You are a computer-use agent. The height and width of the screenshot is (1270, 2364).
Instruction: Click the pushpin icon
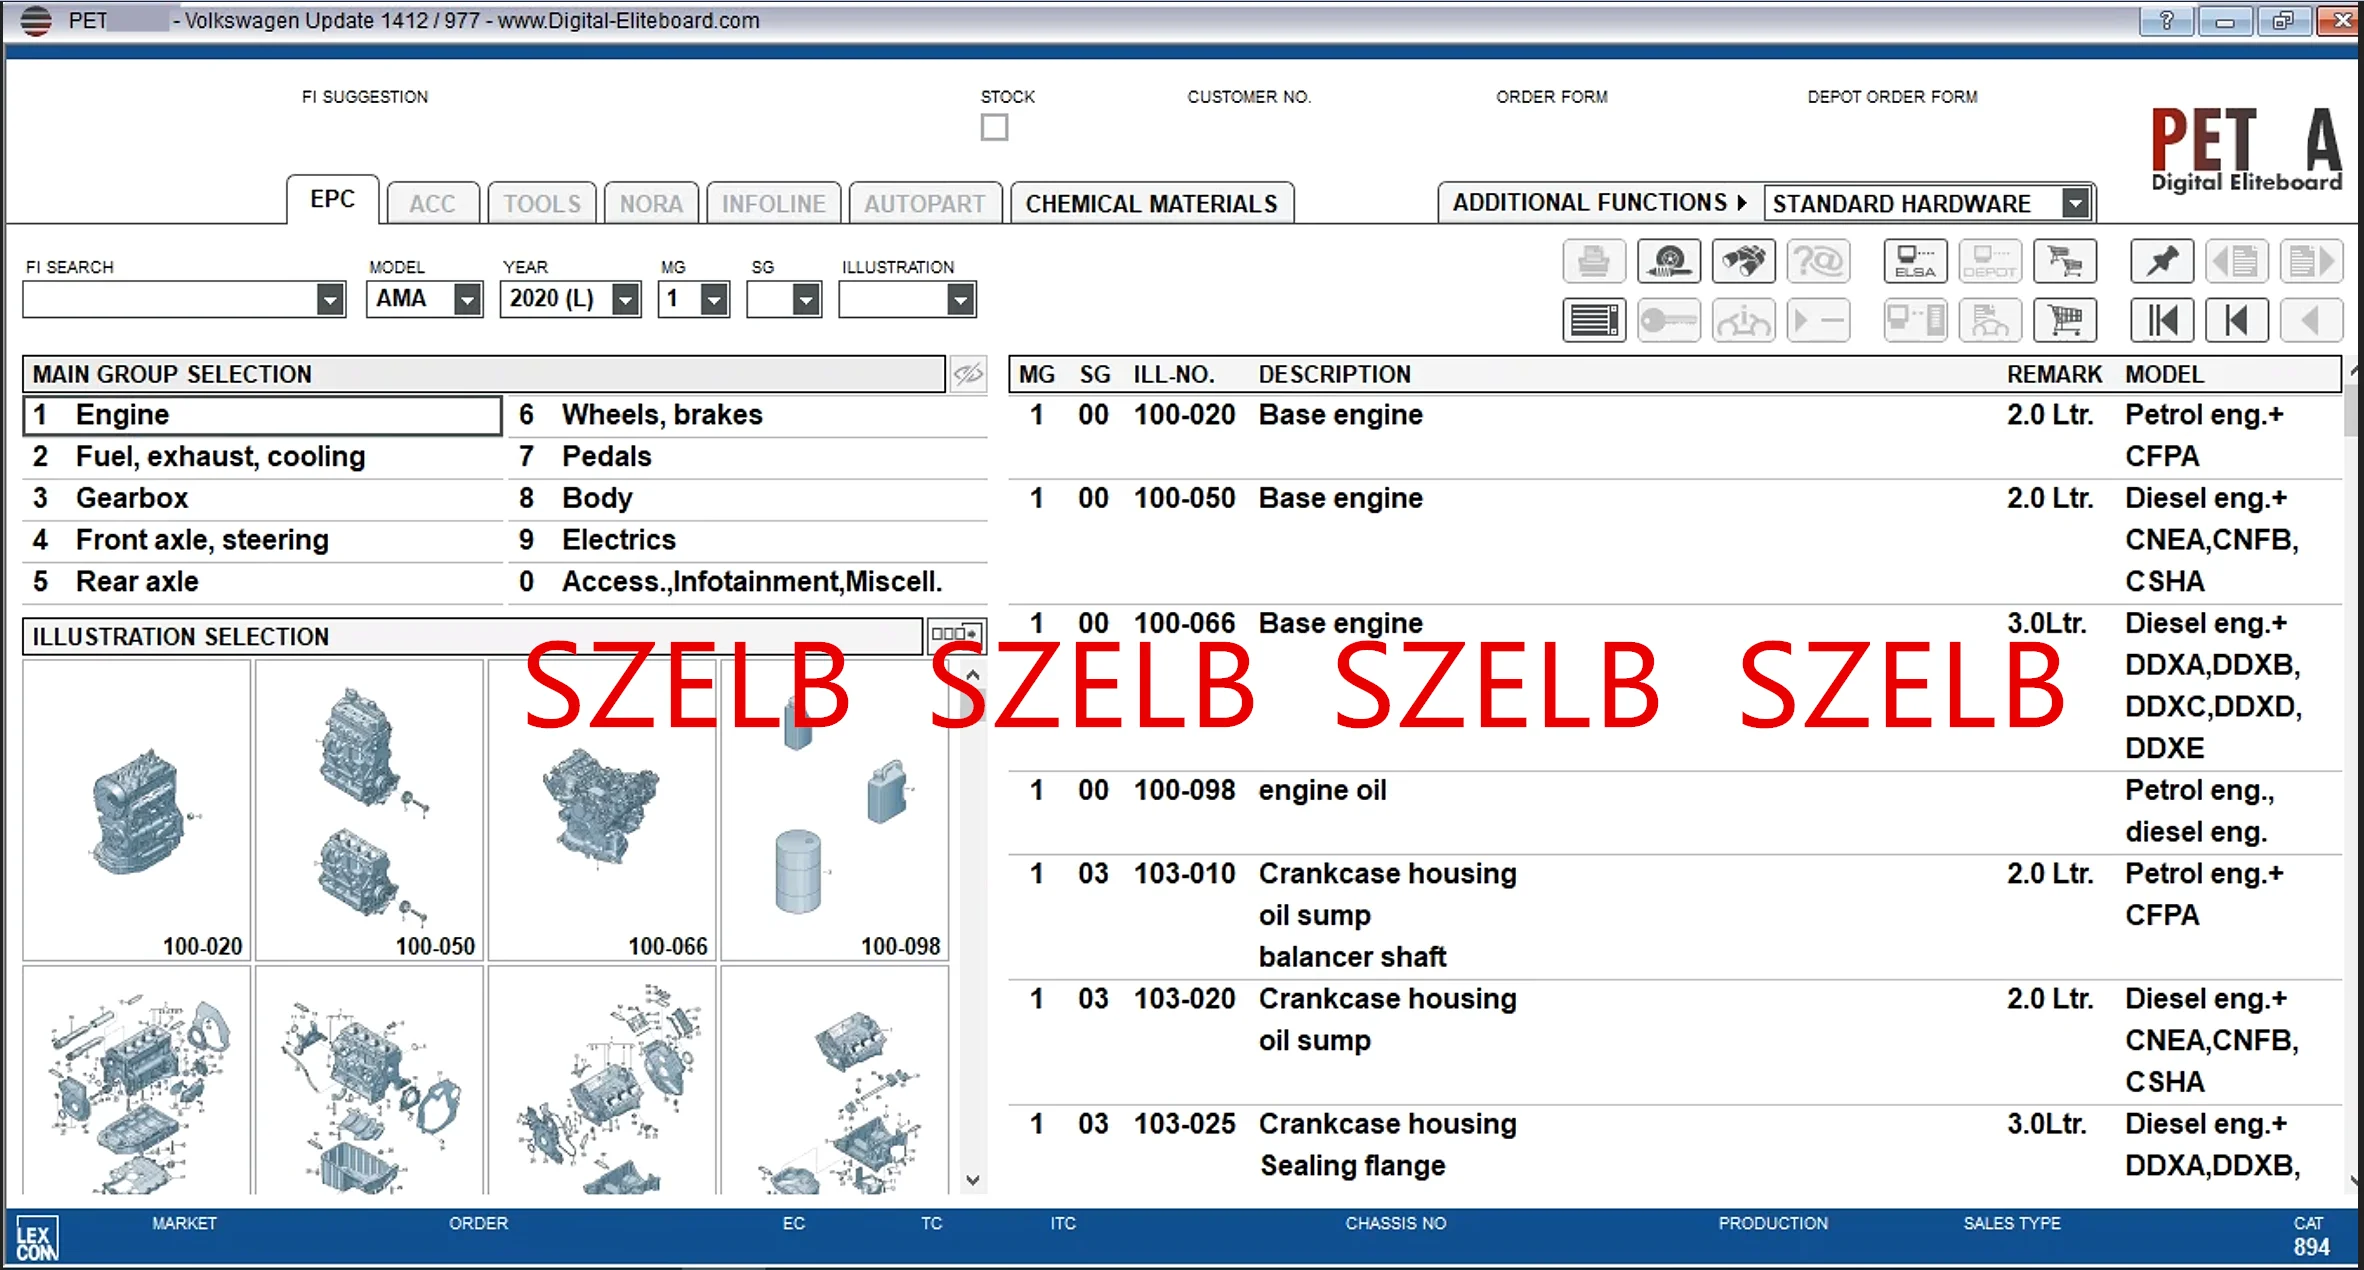[x=2162, y=262]
